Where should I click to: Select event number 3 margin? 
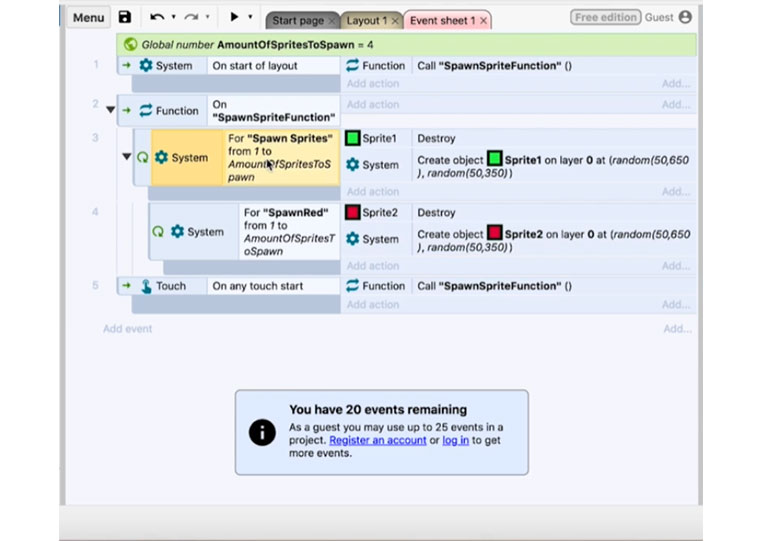tap(95, 138)
